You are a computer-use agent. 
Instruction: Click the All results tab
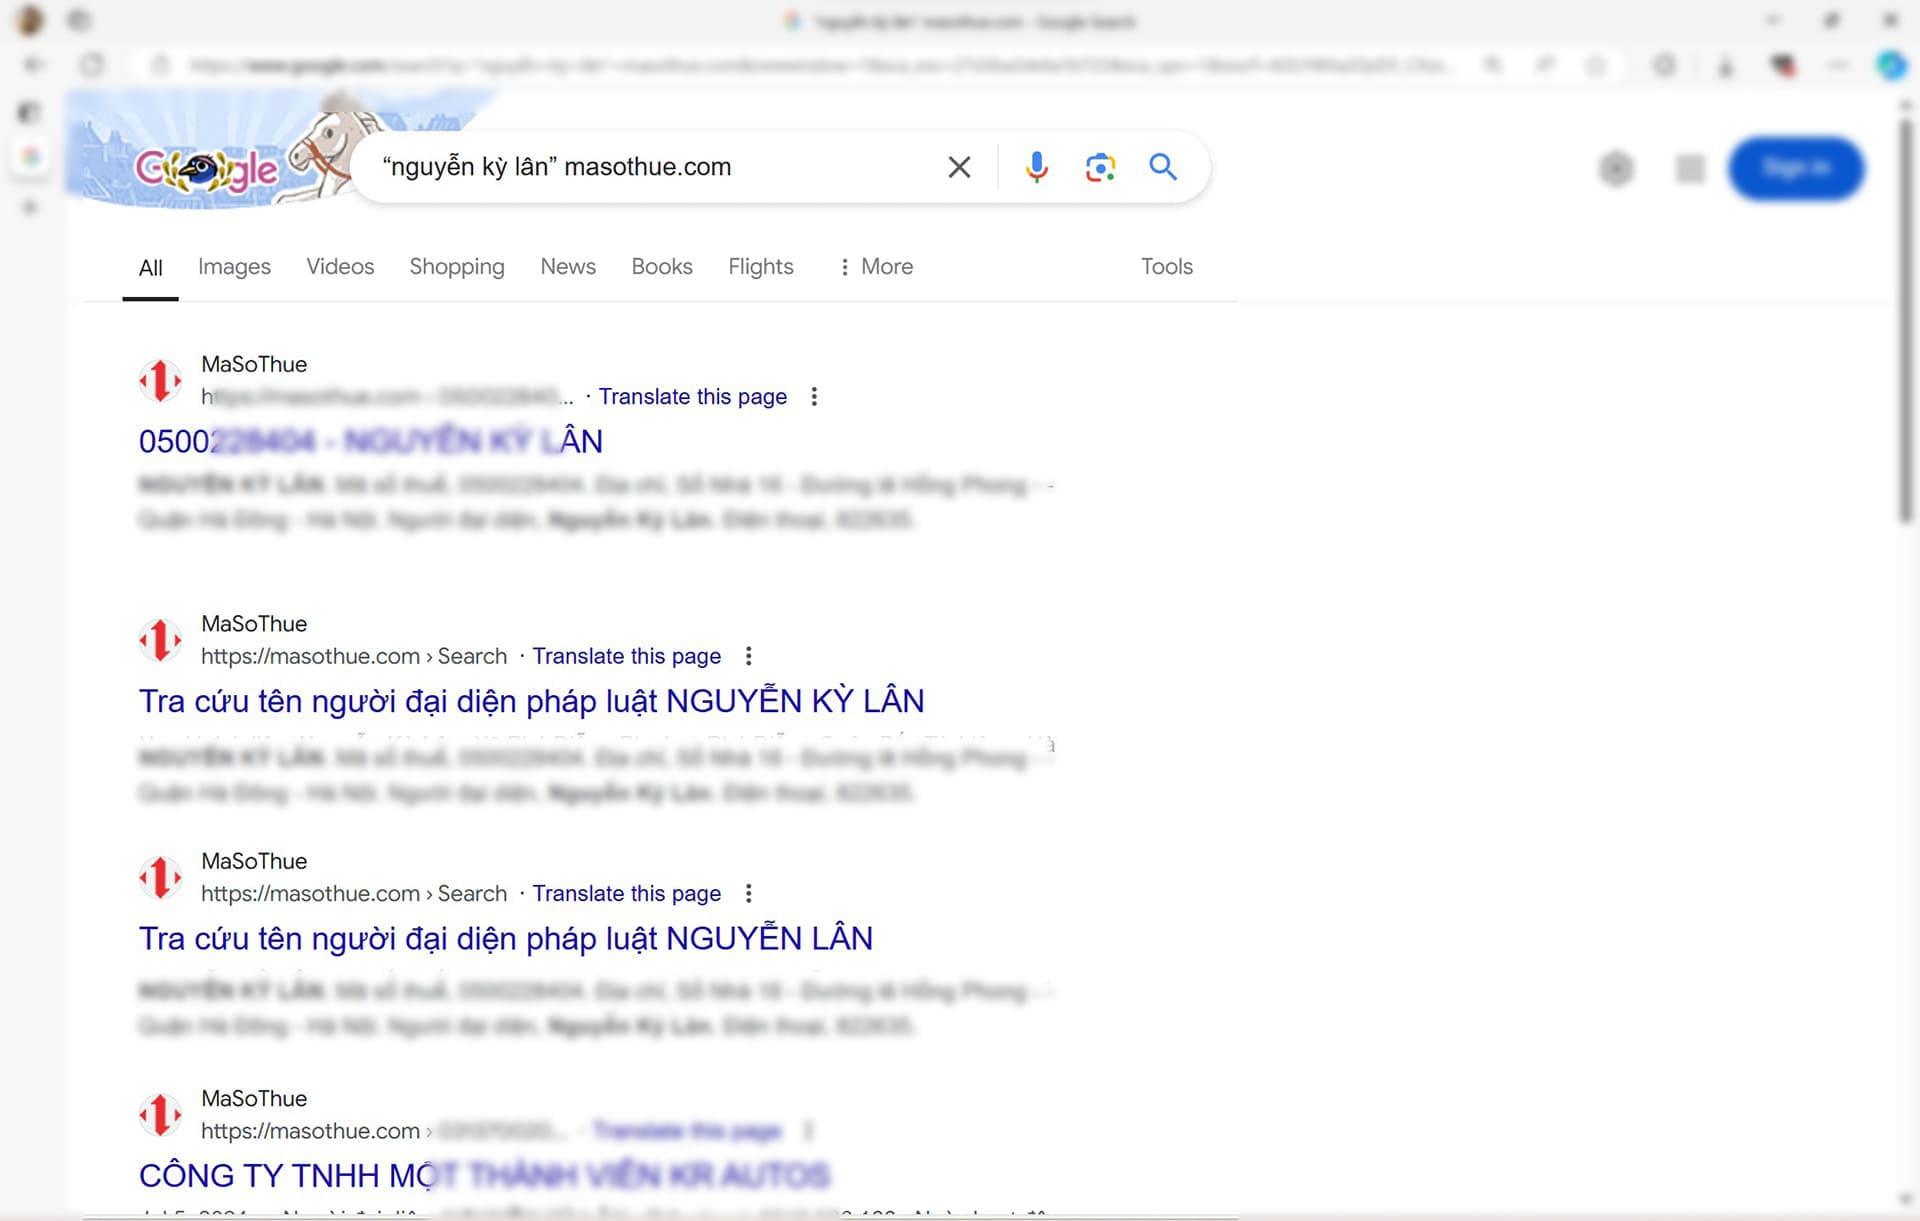pyautogui.click(x=150, y=267)
